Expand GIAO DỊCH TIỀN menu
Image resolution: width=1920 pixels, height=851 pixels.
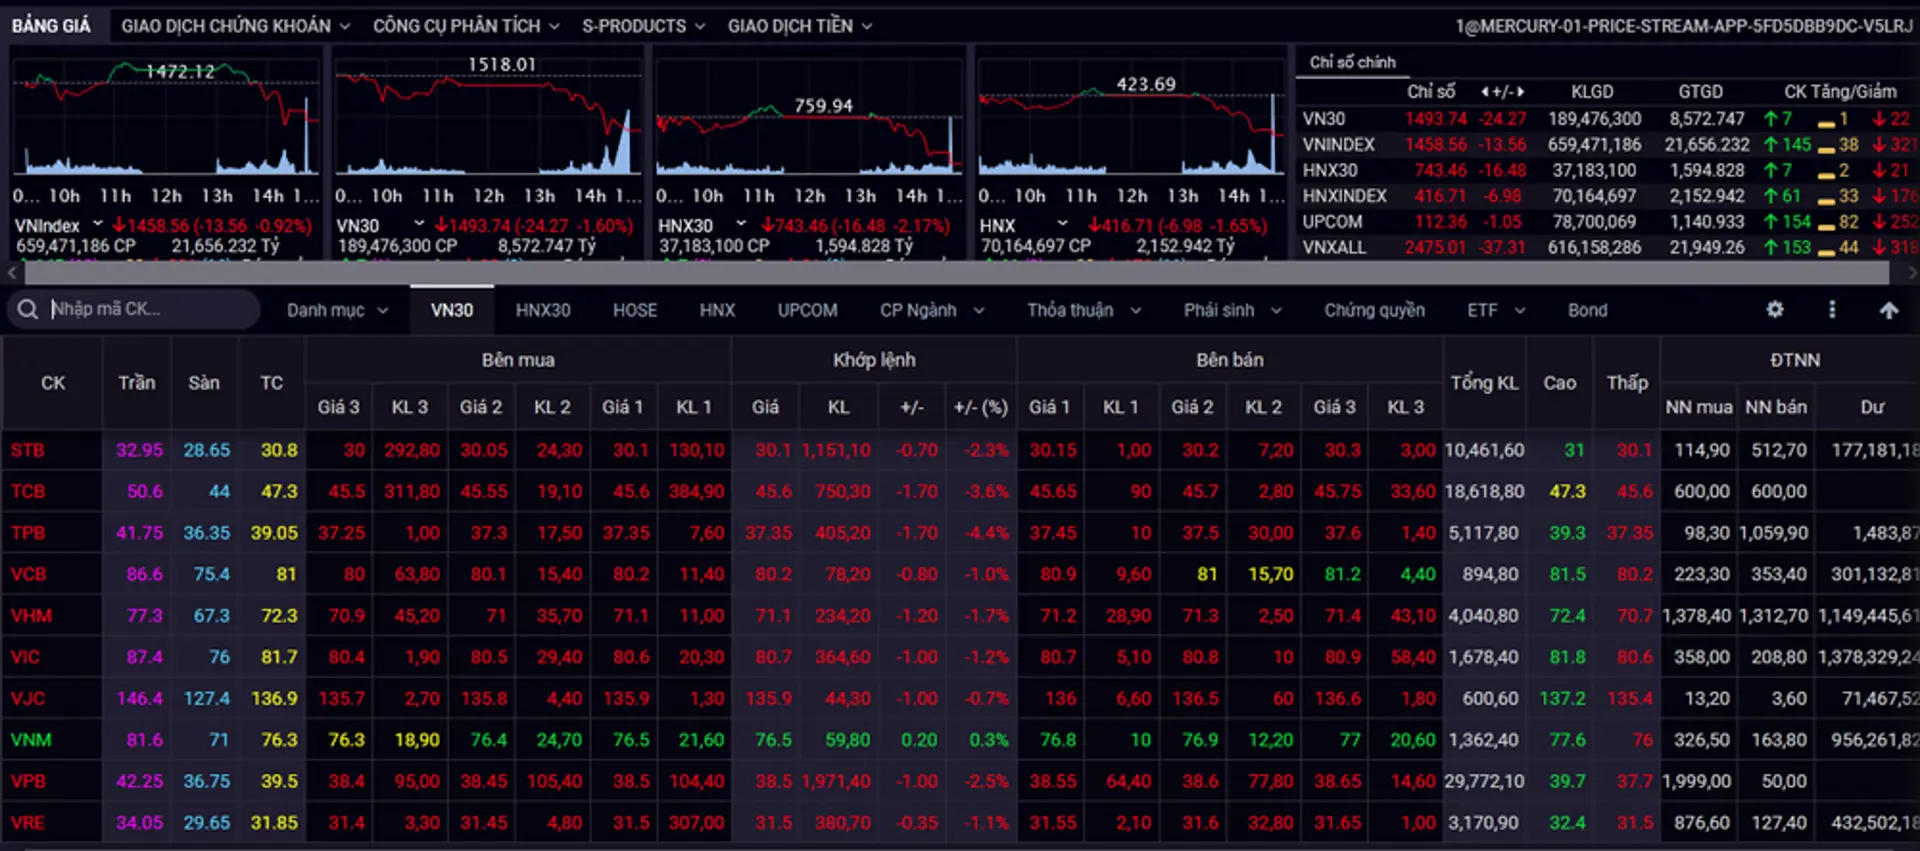pyautogui.click(x=800, y=26)
